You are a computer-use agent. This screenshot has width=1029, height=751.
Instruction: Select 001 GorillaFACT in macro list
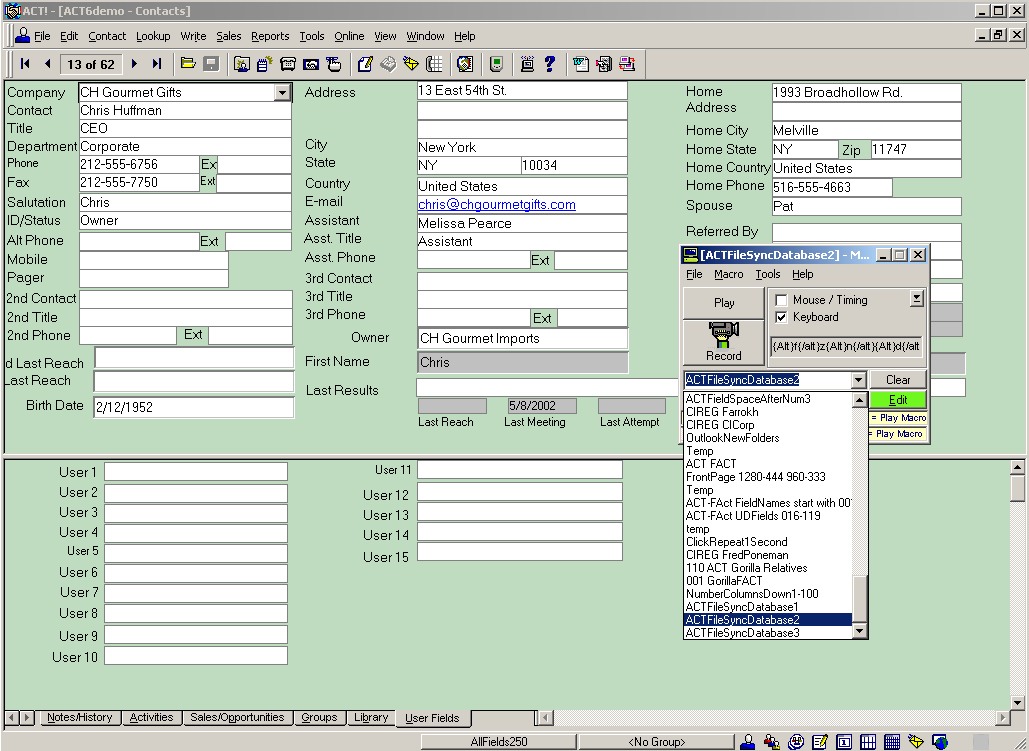[768, 581]
